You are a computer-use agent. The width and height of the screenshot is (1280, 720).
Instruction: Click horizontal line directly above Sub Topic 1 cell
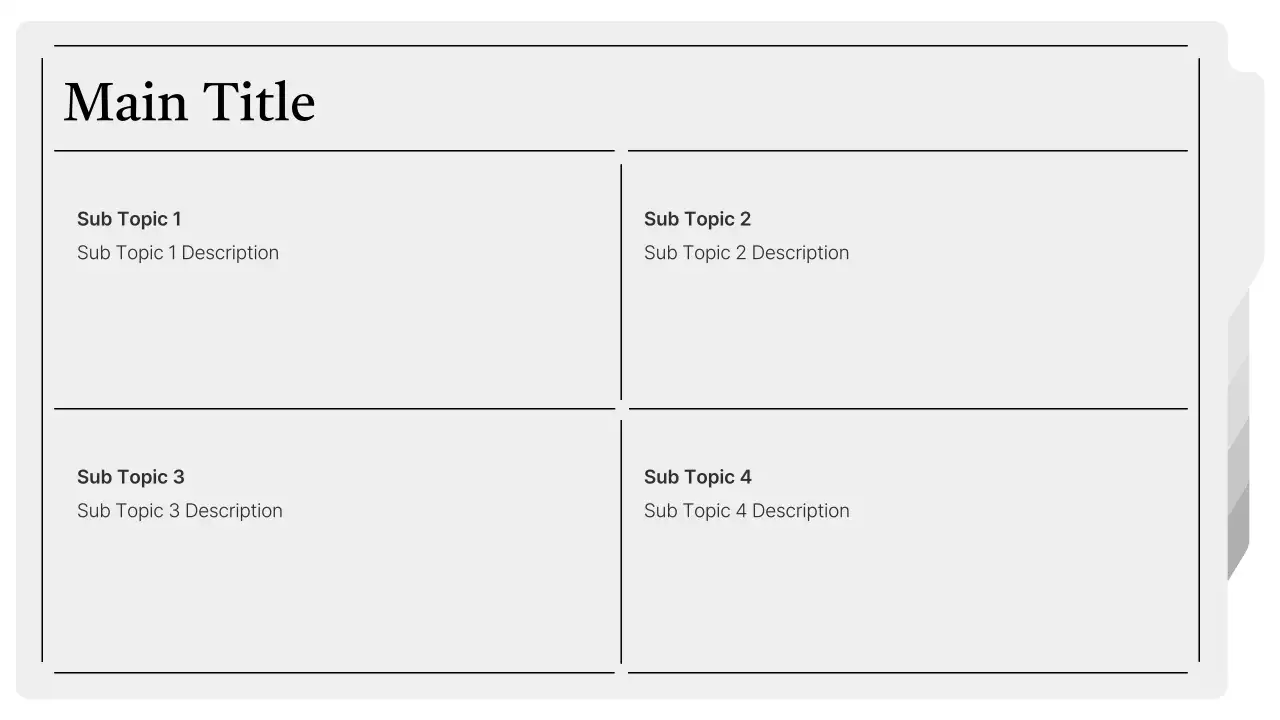tap(334, 151)
